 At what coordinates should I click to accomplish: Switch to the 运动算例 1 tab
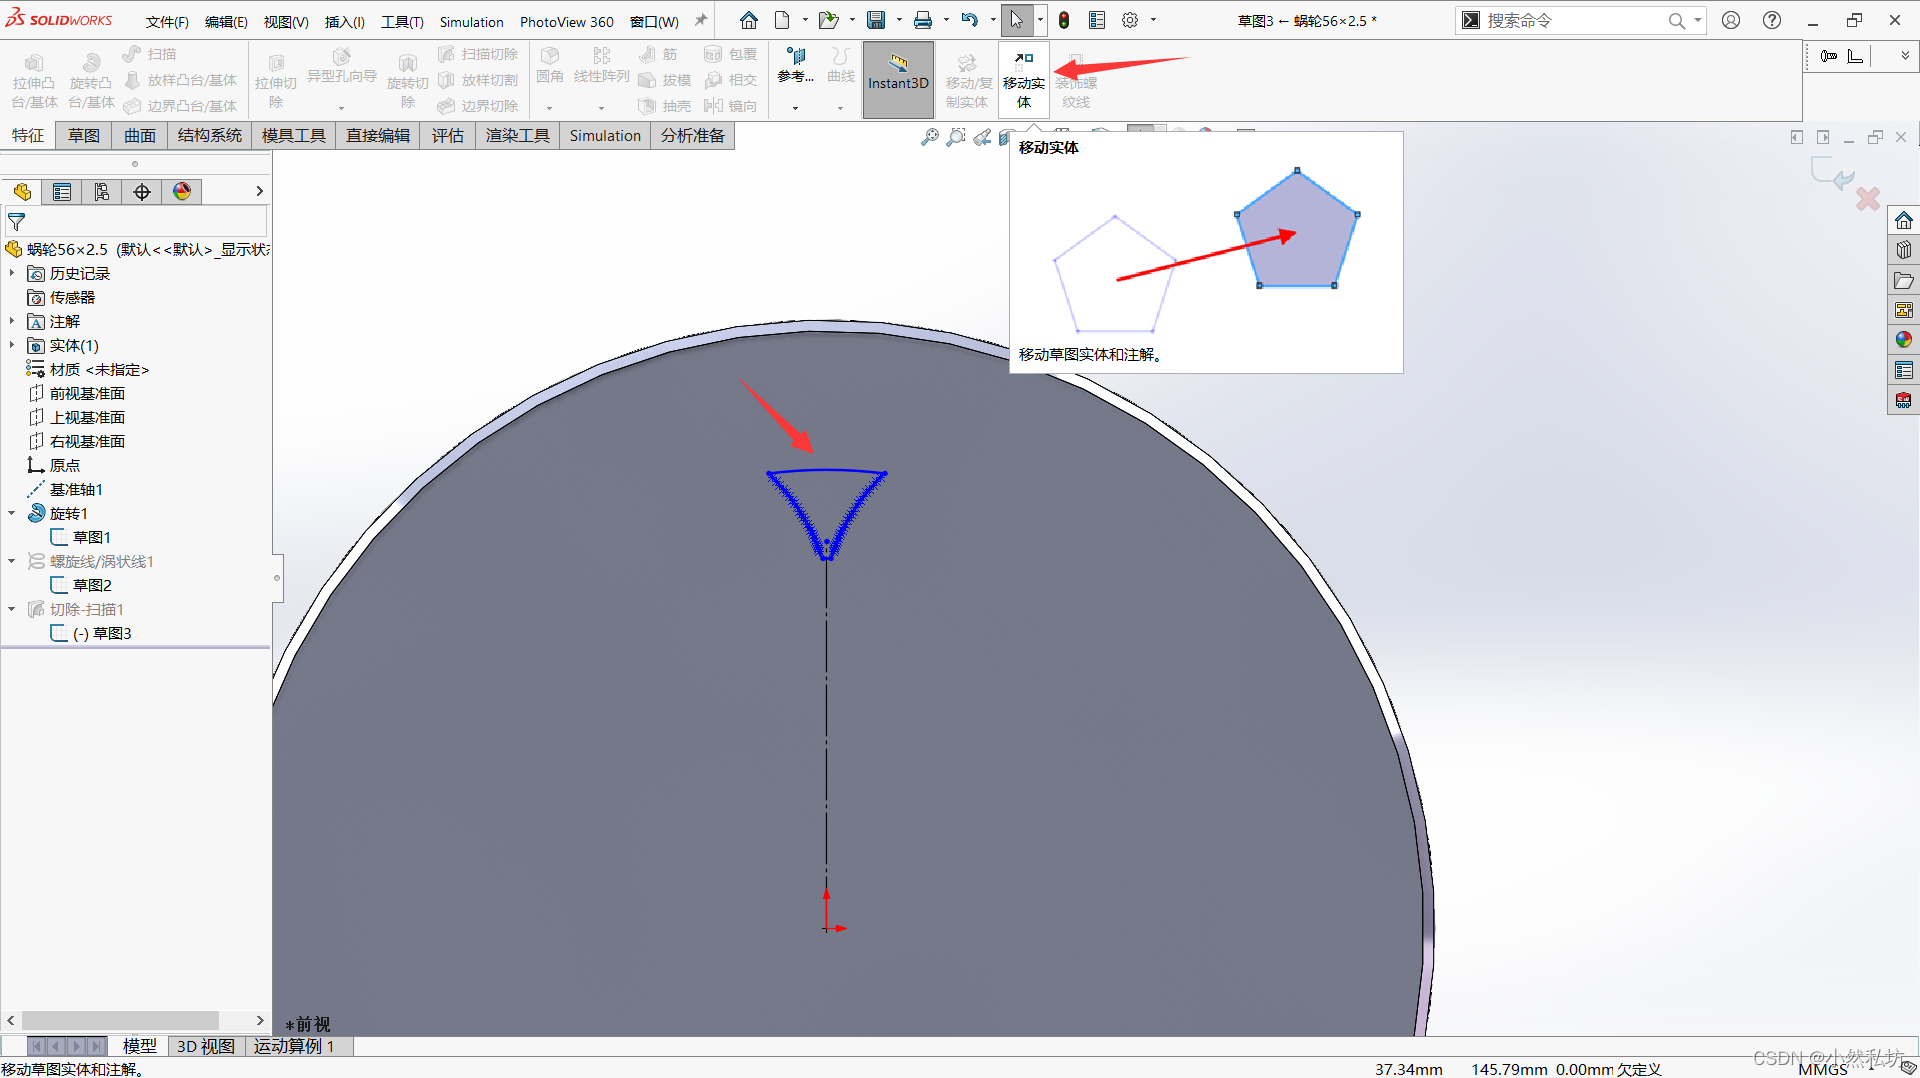[x=294, y=1046]
